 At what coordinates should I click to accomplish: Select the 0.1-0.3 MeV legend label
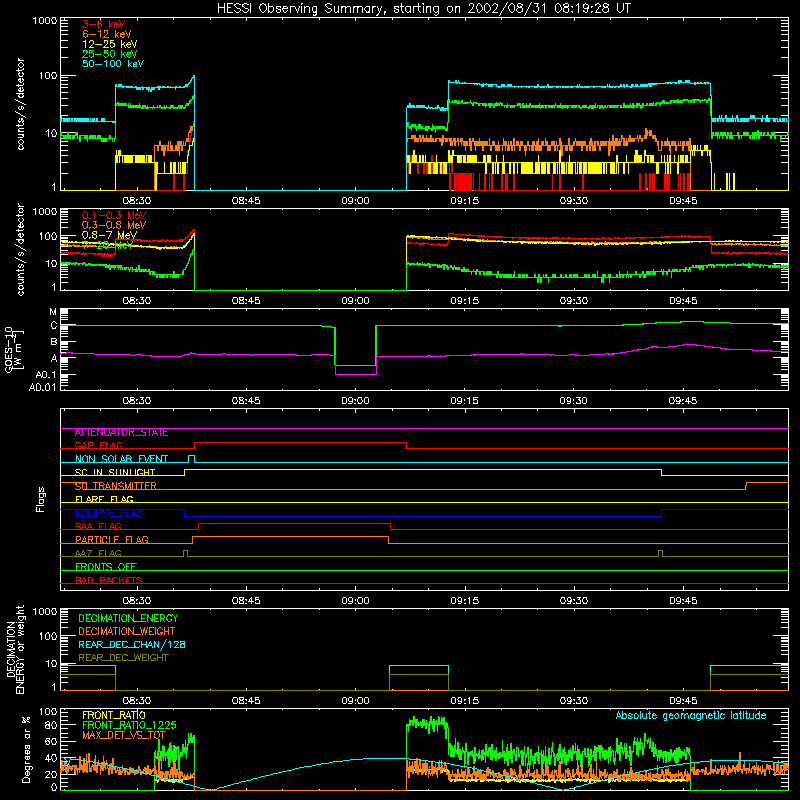114,215
